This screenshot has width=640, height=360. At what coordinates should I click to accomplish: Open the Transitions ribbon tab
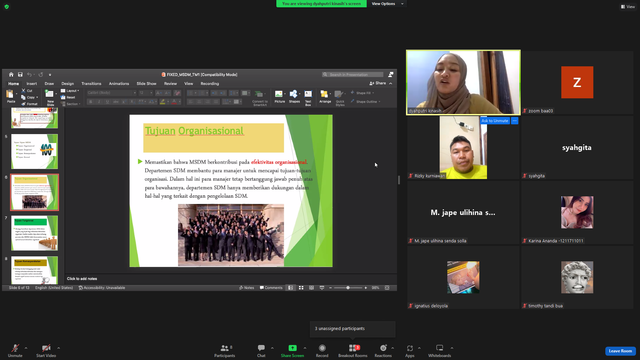coord(91,84)
